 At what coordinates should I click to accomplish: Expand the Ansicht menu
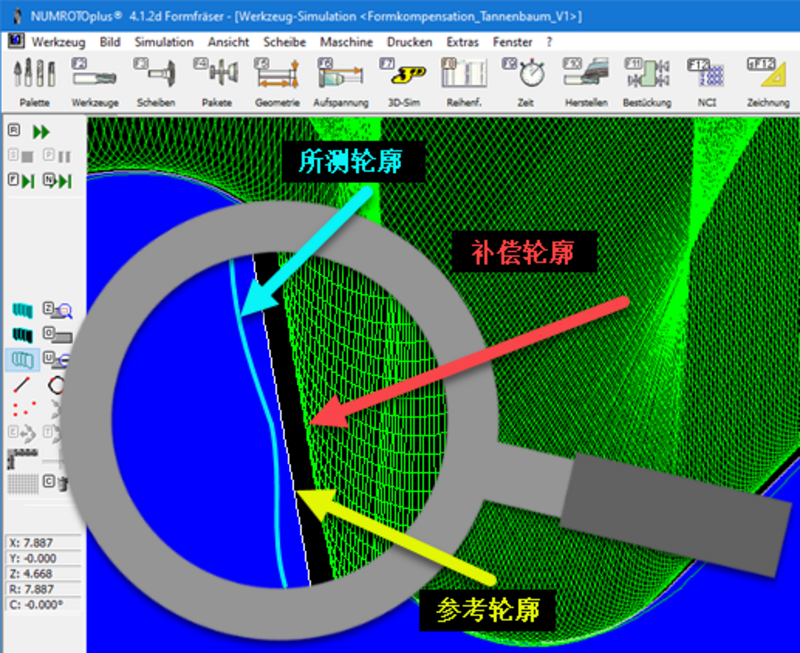[x=228, y=42]
